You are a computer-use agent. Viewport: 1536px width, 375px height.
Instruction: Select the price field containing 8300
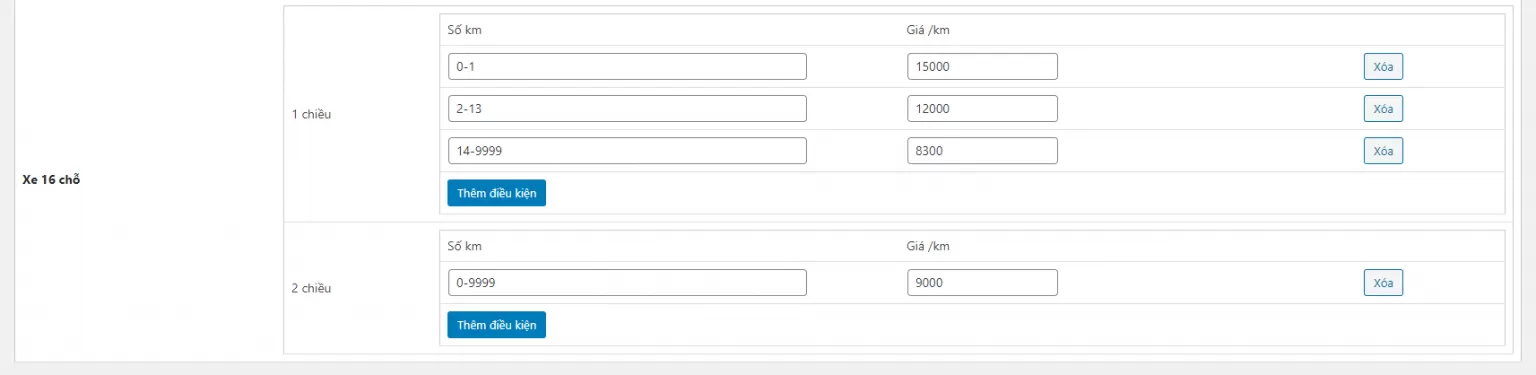pos(983,151)
